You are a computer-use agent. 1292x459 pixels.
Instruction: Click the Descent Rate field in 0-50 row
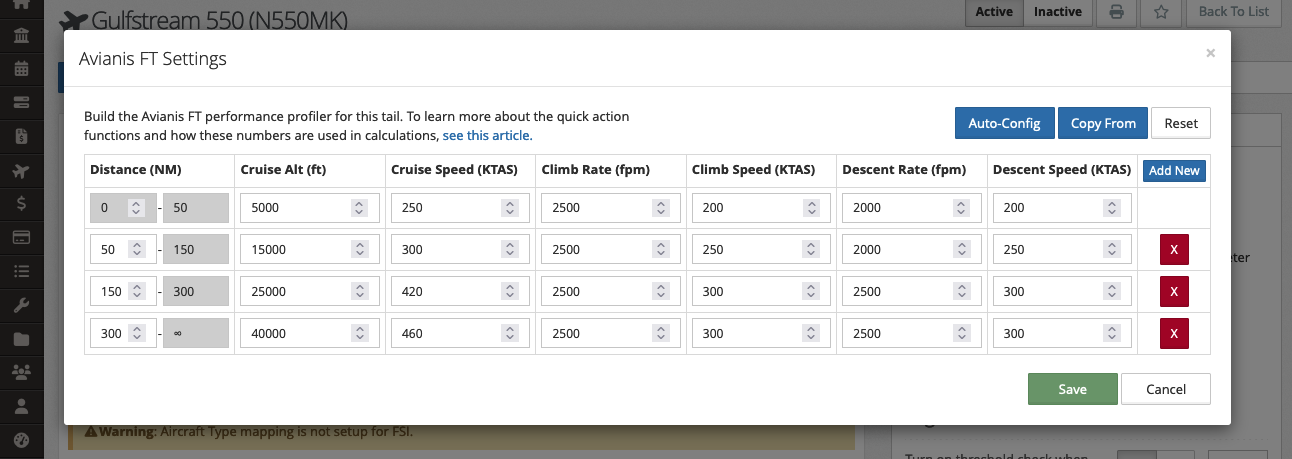pos(912,208)
